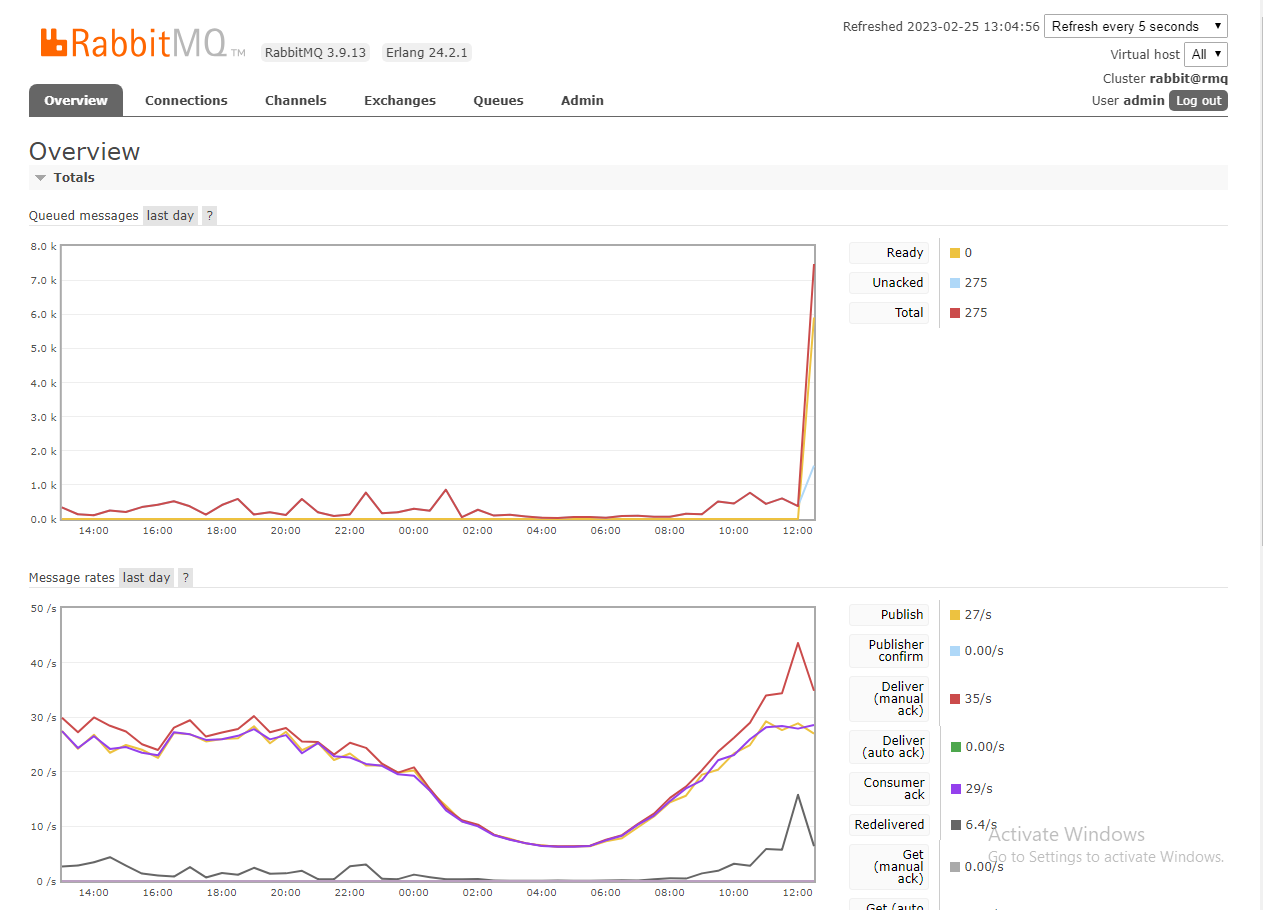1263x910 pixels.
Task: Click the Publish legend label
Action: pos(889,614)
